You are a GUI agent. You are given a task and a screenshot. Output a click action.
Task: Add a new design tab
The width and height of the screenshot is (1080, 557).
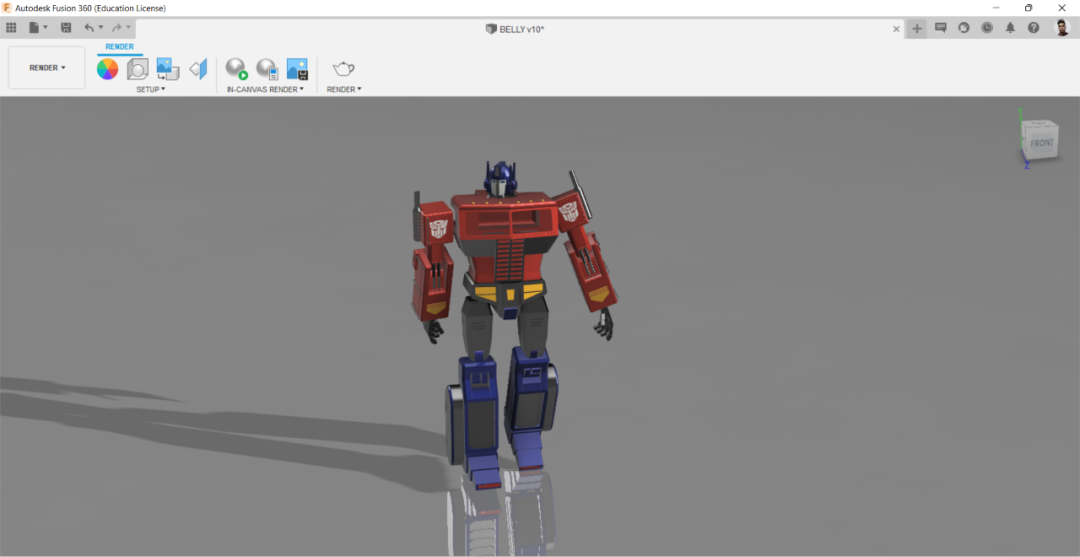coord(917,28)
